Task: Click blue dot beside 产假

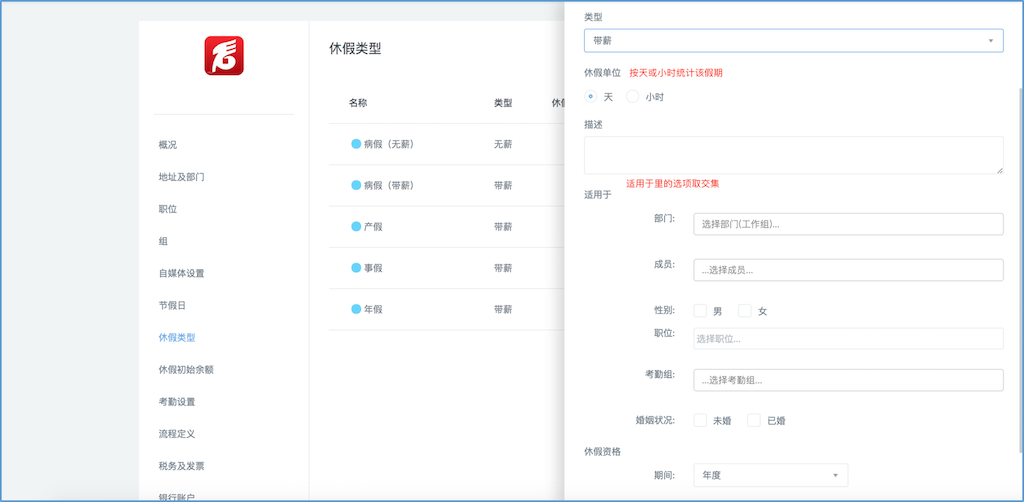Action: click(x=356, y=226)
